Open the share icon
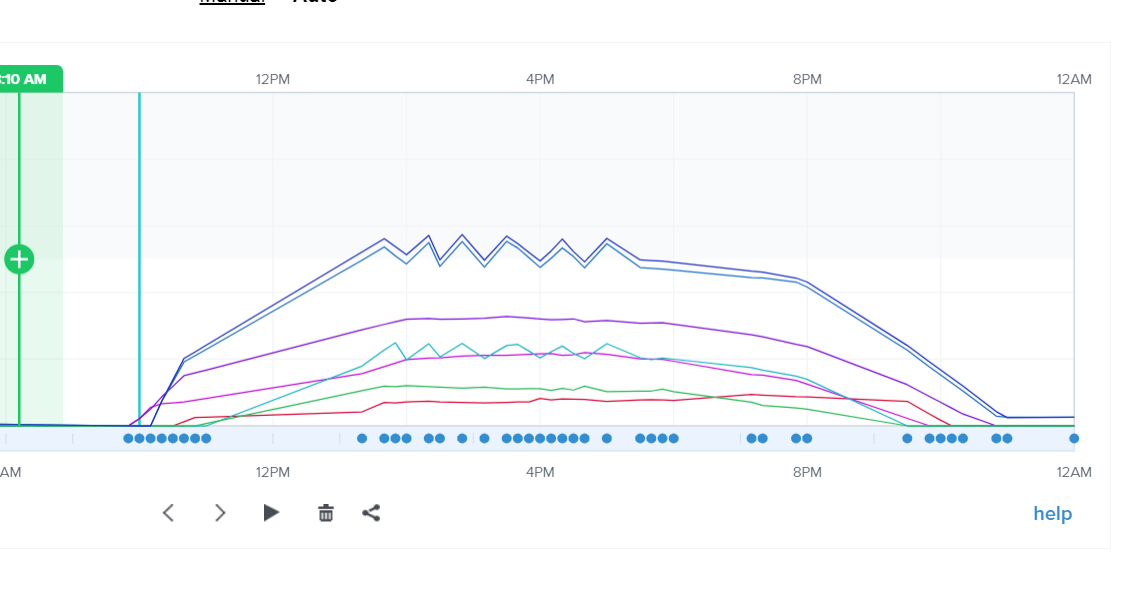The height and width of the screenshot is (607, 1128). point(371,513)
